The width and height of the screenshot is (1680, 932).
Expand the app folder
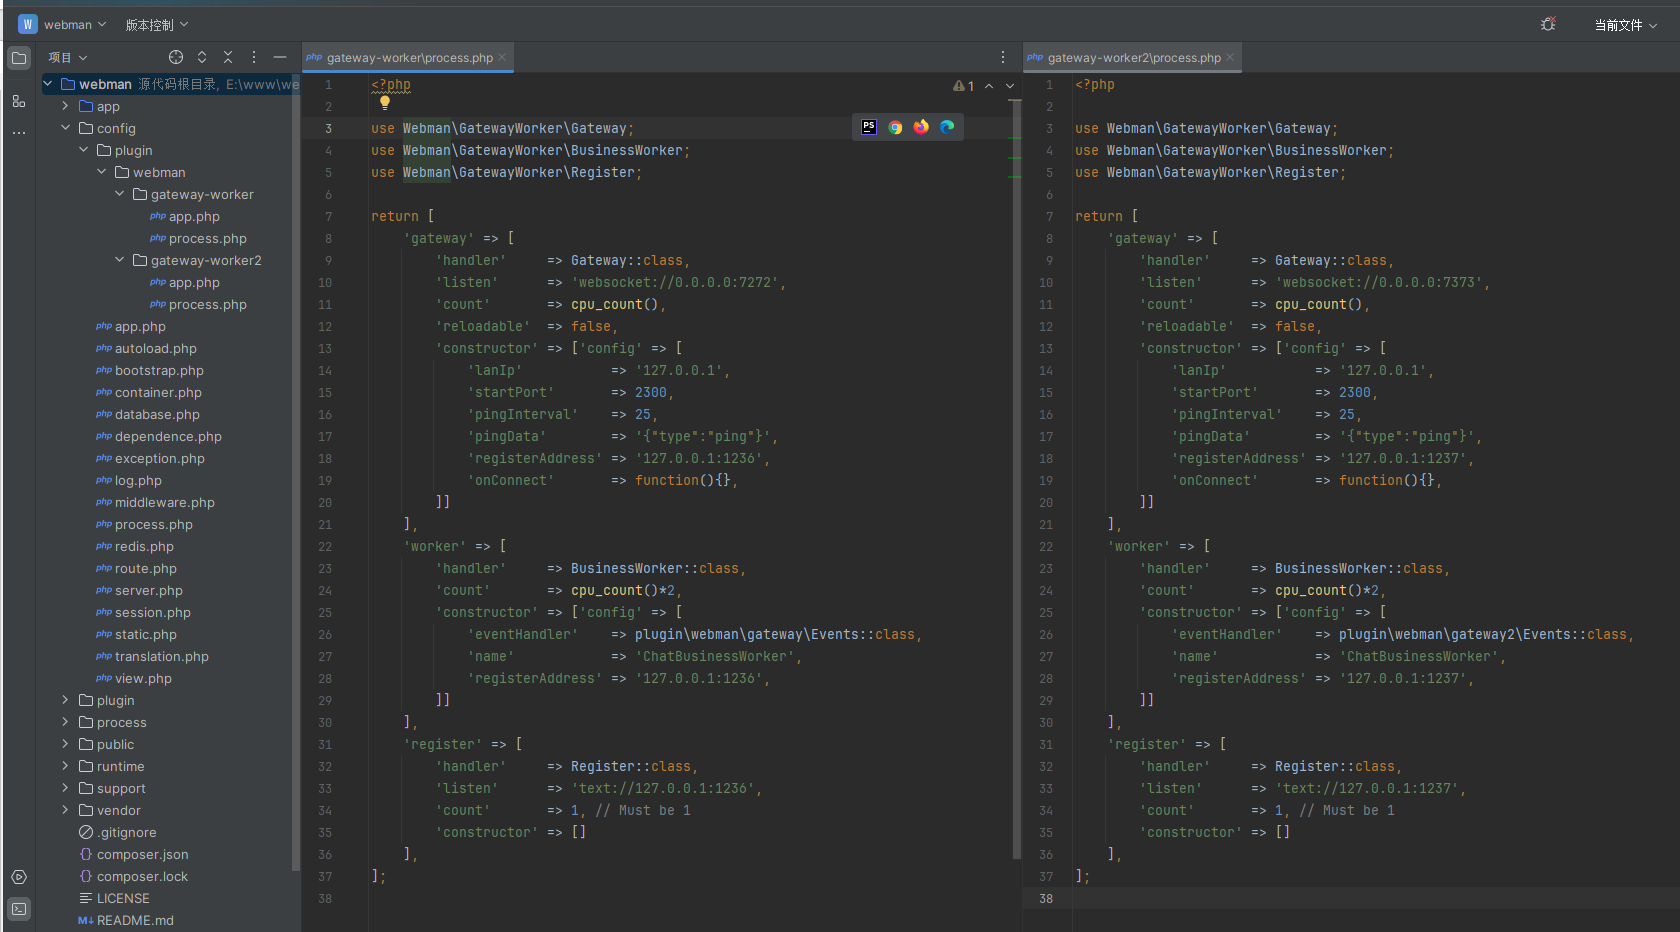[65, 106]
